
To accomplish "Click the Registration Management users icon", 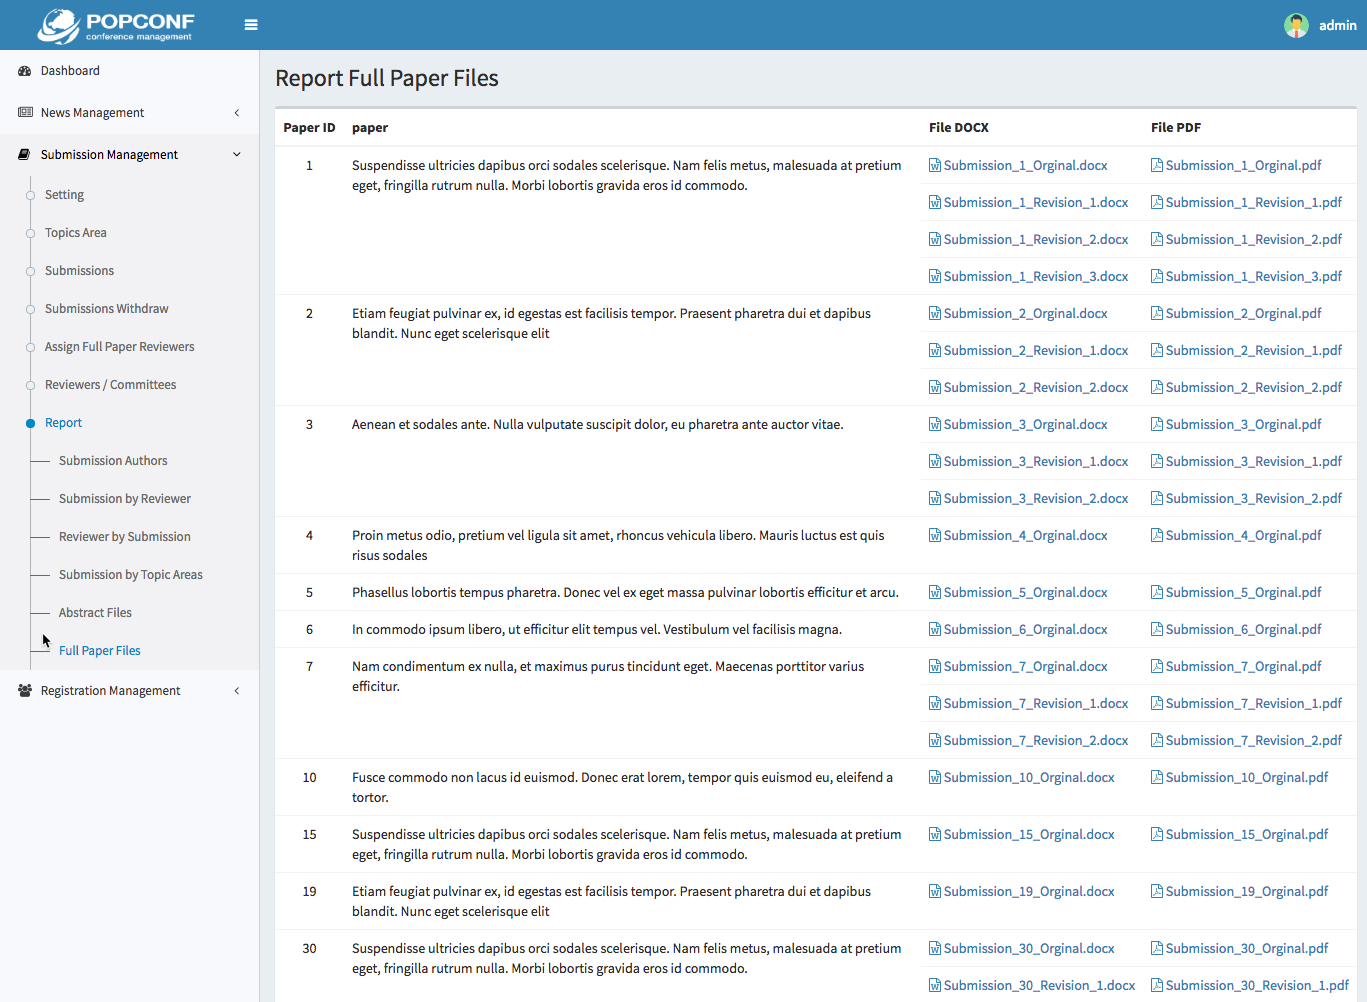I will [x=25, y=691].
